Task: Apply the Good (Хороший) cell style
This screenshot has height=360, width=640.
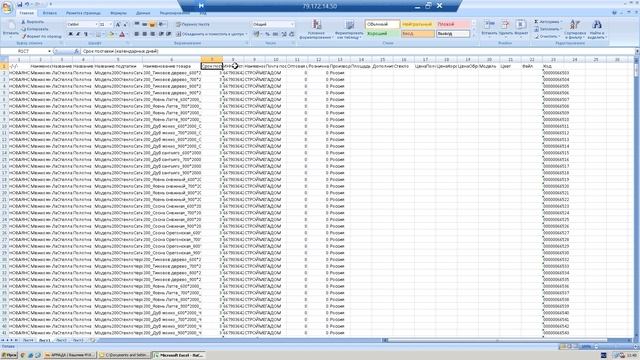Action: (x=382, y=33)
